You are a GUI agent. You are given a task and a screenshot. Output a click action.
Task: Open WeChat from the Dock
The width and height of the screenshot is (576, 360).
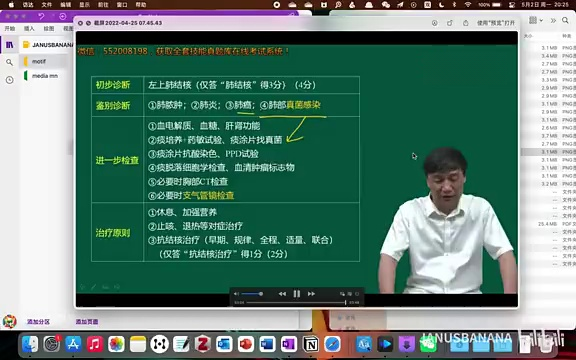(428, 344)
